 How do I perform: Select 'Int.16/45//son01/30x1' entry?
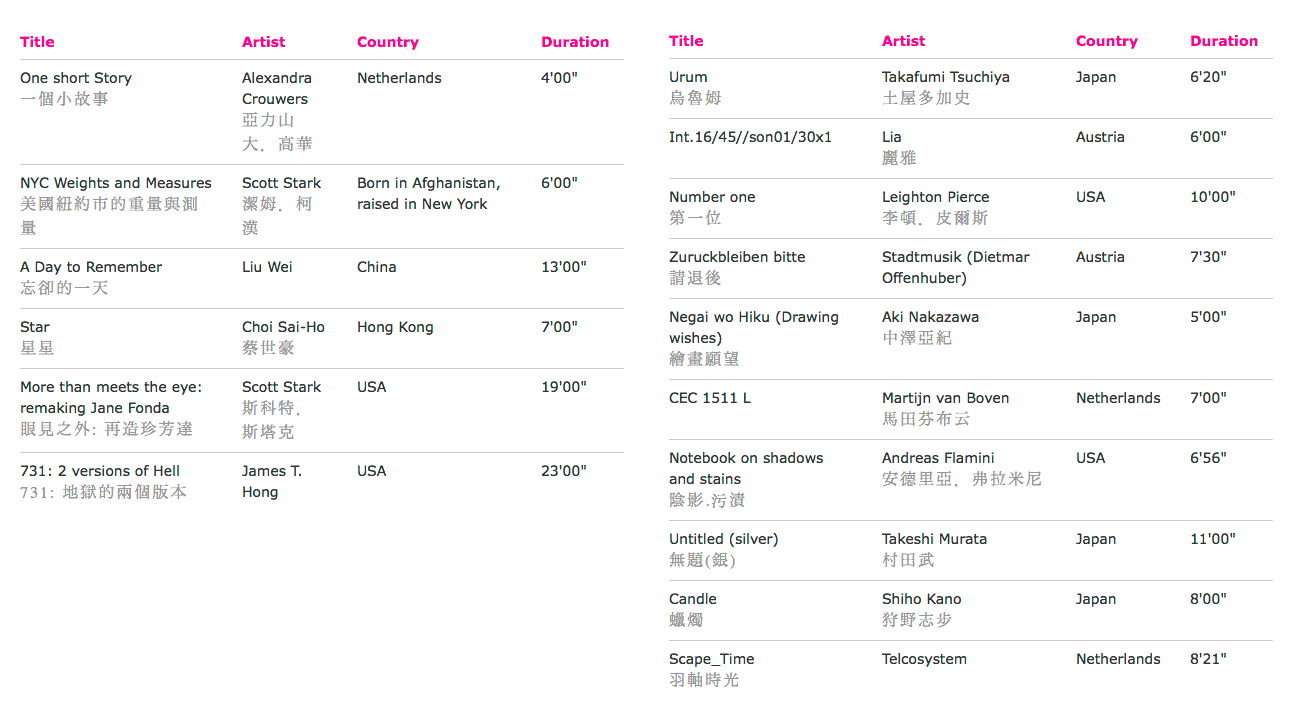(750, 137)
